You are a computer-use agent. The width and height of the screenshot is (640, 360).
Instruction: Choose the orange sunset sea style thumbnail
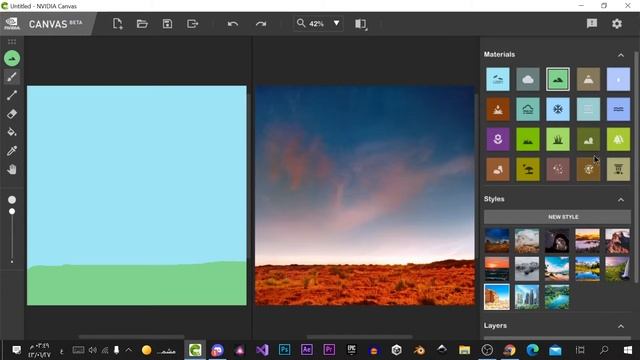click(x=497, y=269)
